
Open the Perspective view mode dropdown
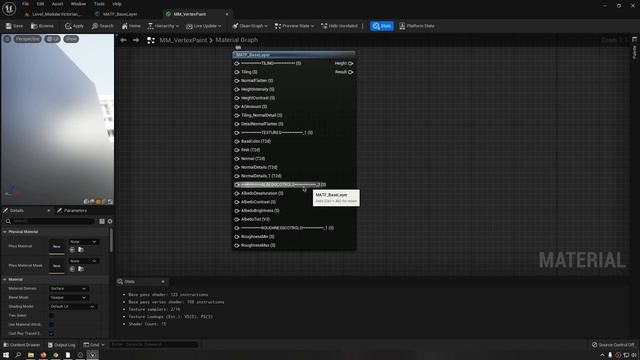tap(28, 39)
